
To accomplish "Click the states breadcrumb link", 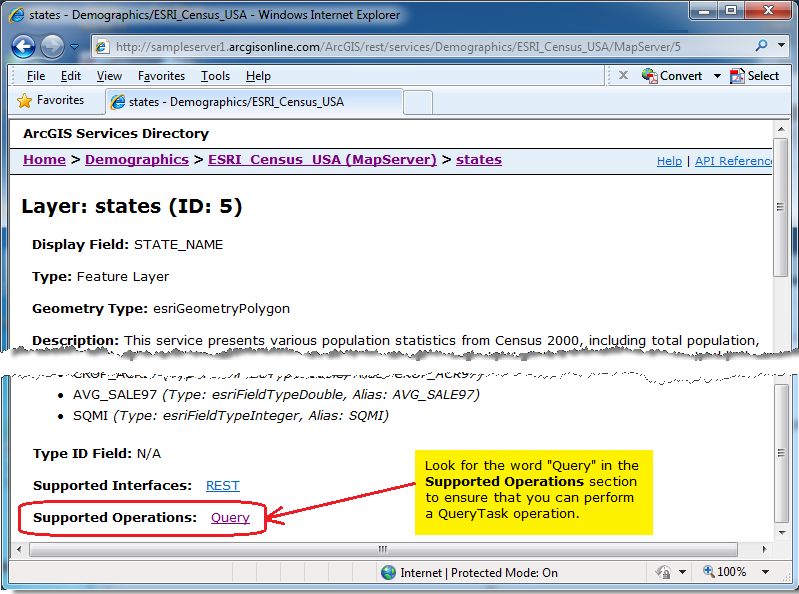I will [478, 160].
